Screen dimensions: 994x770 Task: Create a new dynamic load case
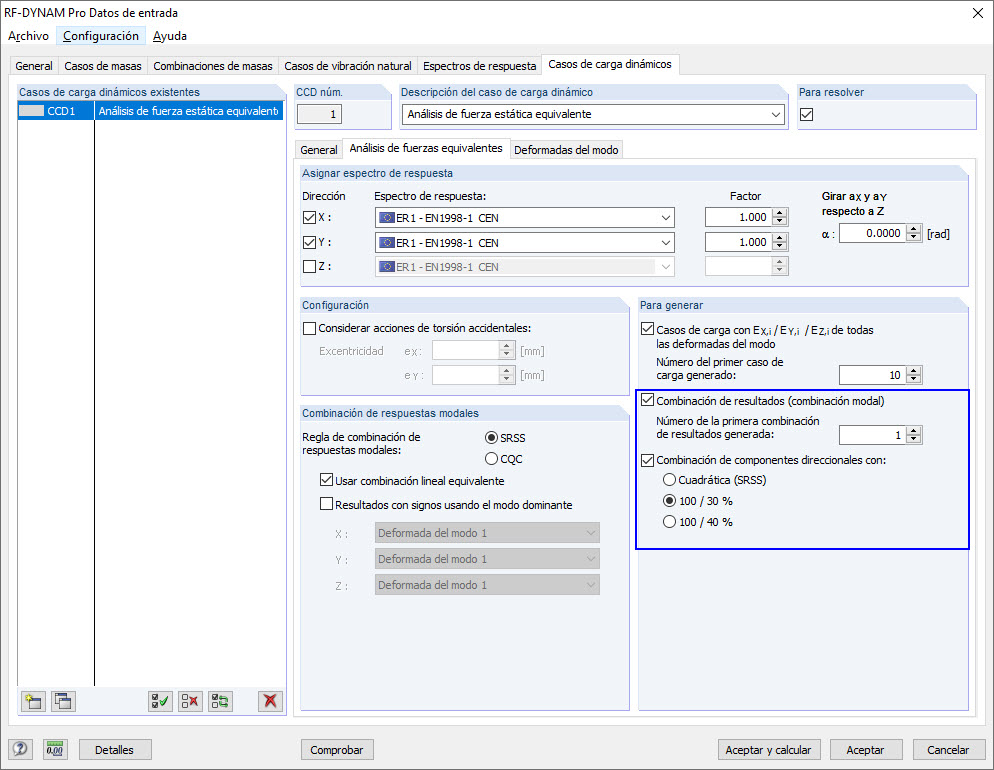point(33,701)
